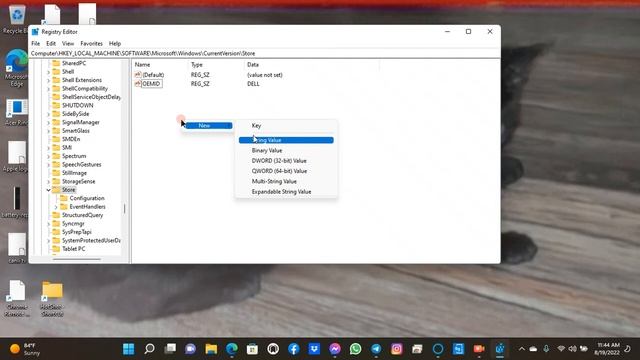Select the SharedPC folder icon

(56, 63)
